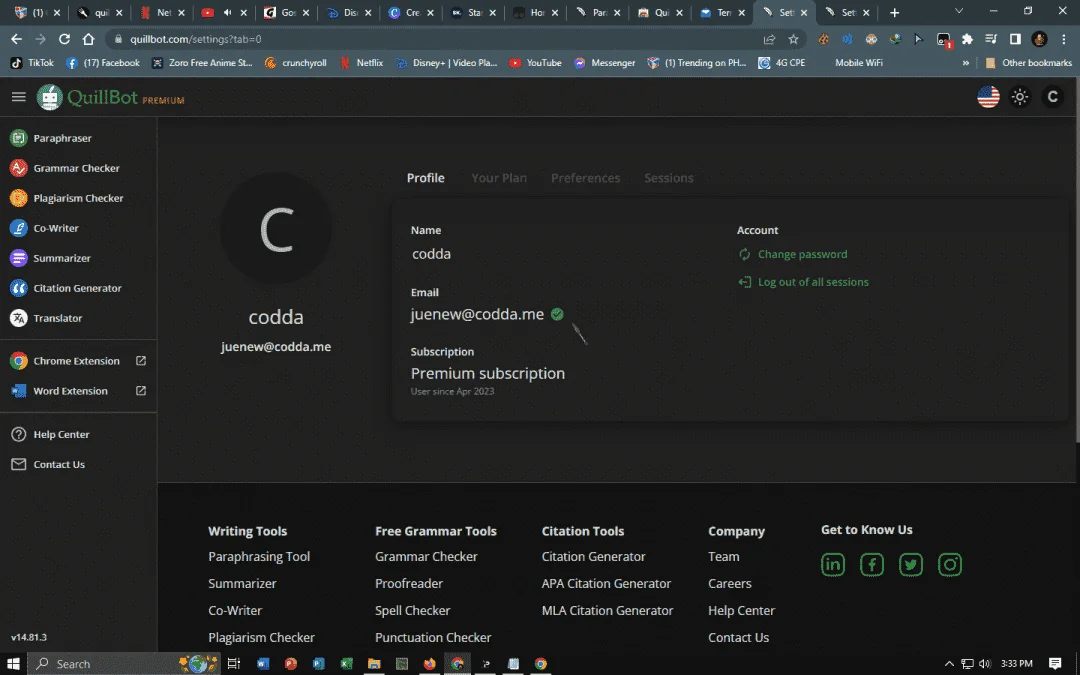Open Punctuation Checker footer link
Image resolution: width=1080 pixels, height=675 pixels.
tap(433, 637)
